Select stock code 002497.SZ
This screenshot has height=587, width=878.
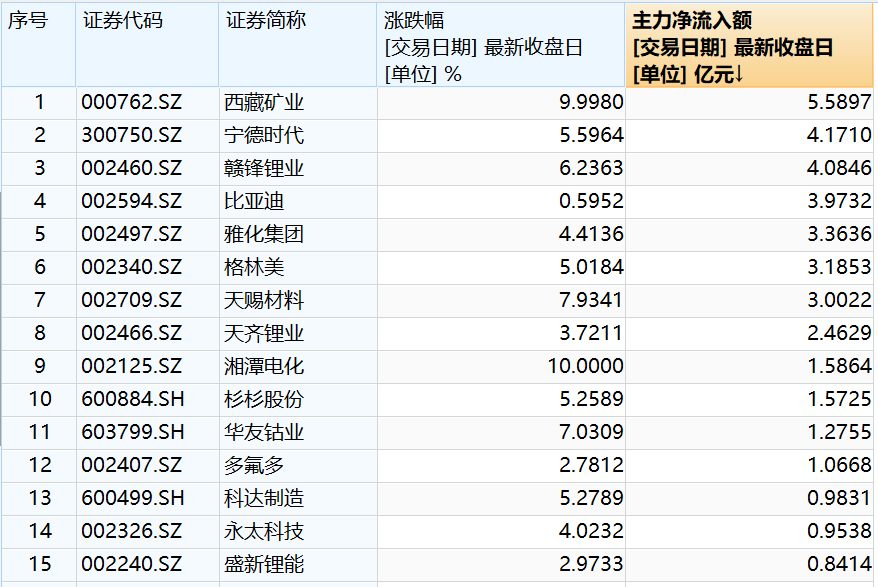pyautogui.click(x=132, y=235)
